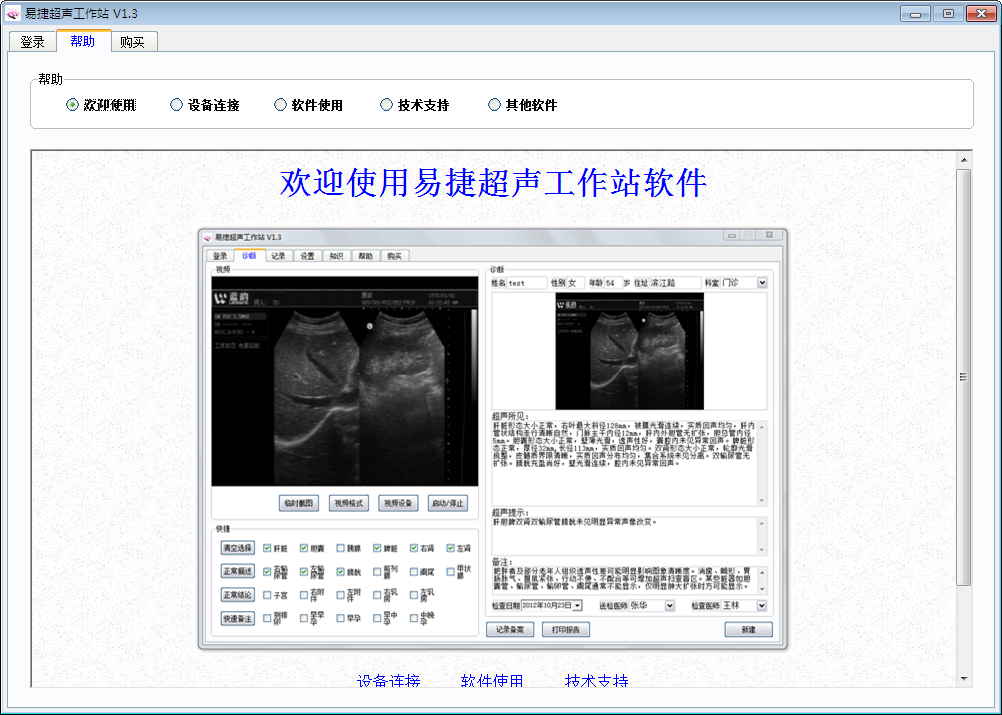Screen dimensions: 1002x715
Task: Toggle 右肾 checkbox in the embedded screenshot
Action: [414, 548]
